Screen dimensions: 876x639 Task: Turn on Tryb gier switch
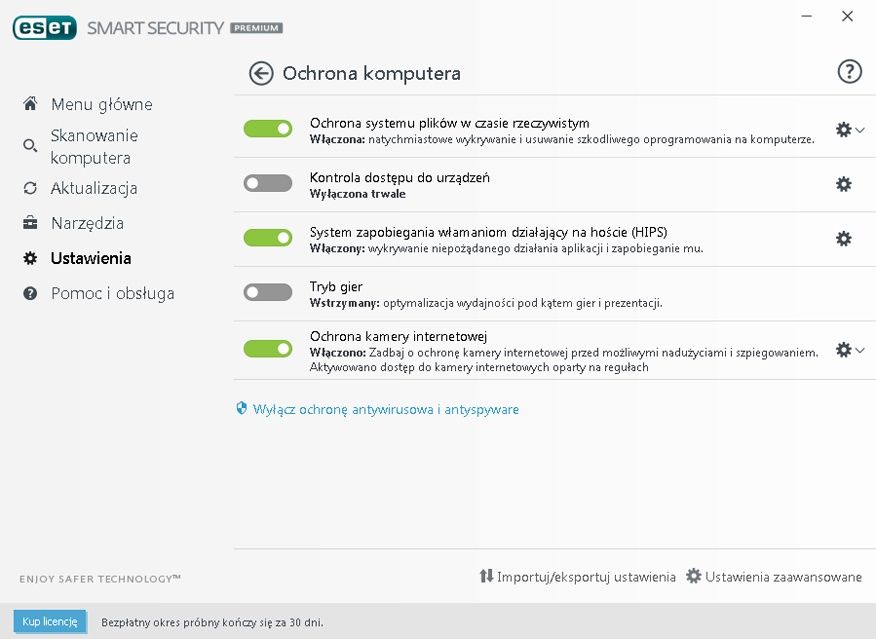(x=268, y=292)
